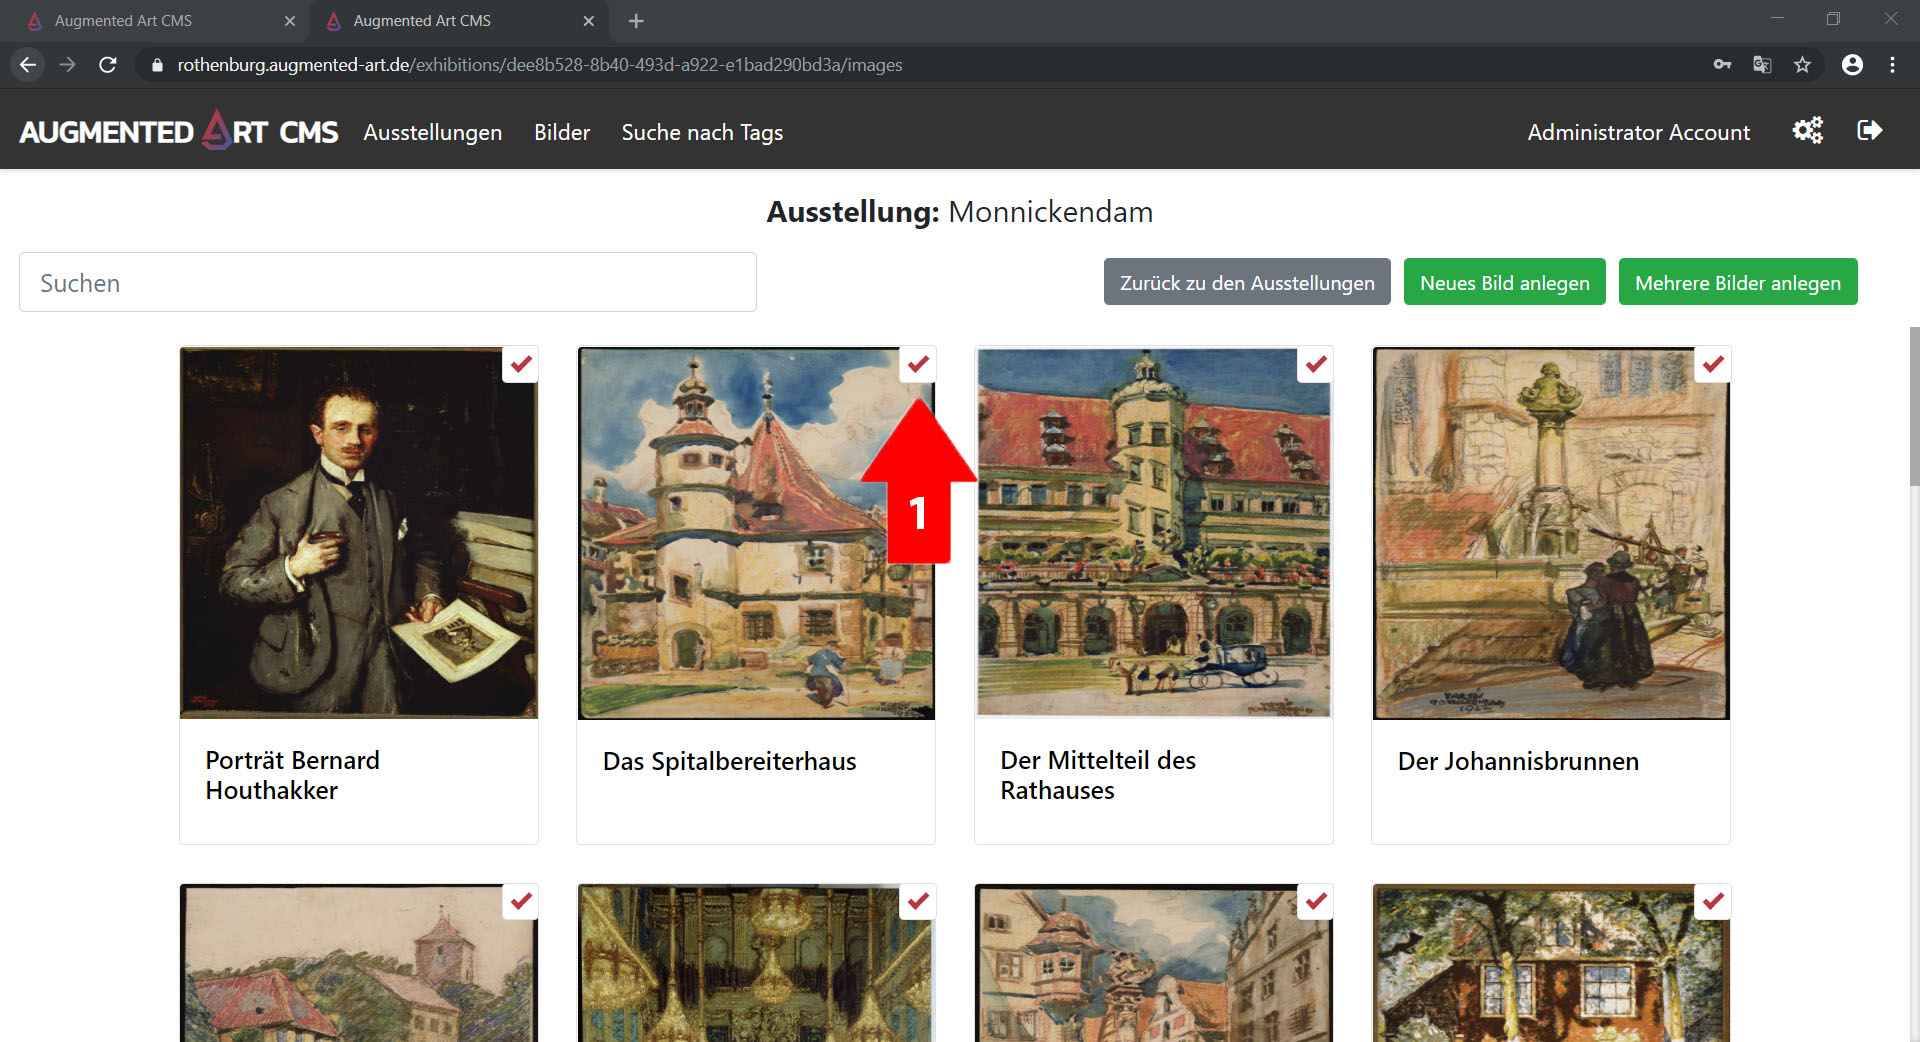The image size is (1920, 1042).
Task: Open Der Johannisbrunnen painting thumbnail
Action: point(1551,533)
